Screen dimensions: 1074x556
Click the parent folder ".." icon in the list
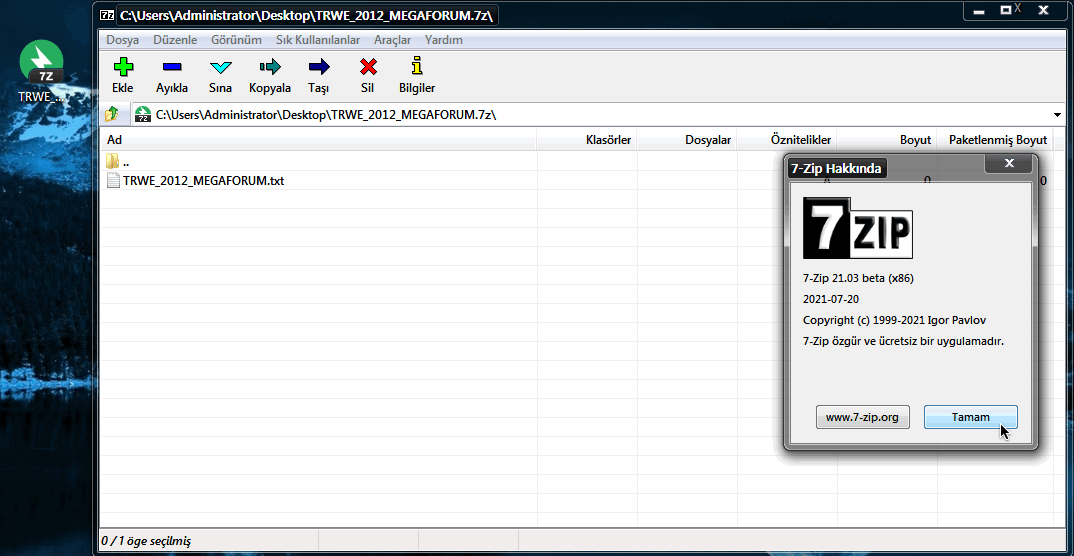click(113, 162)
